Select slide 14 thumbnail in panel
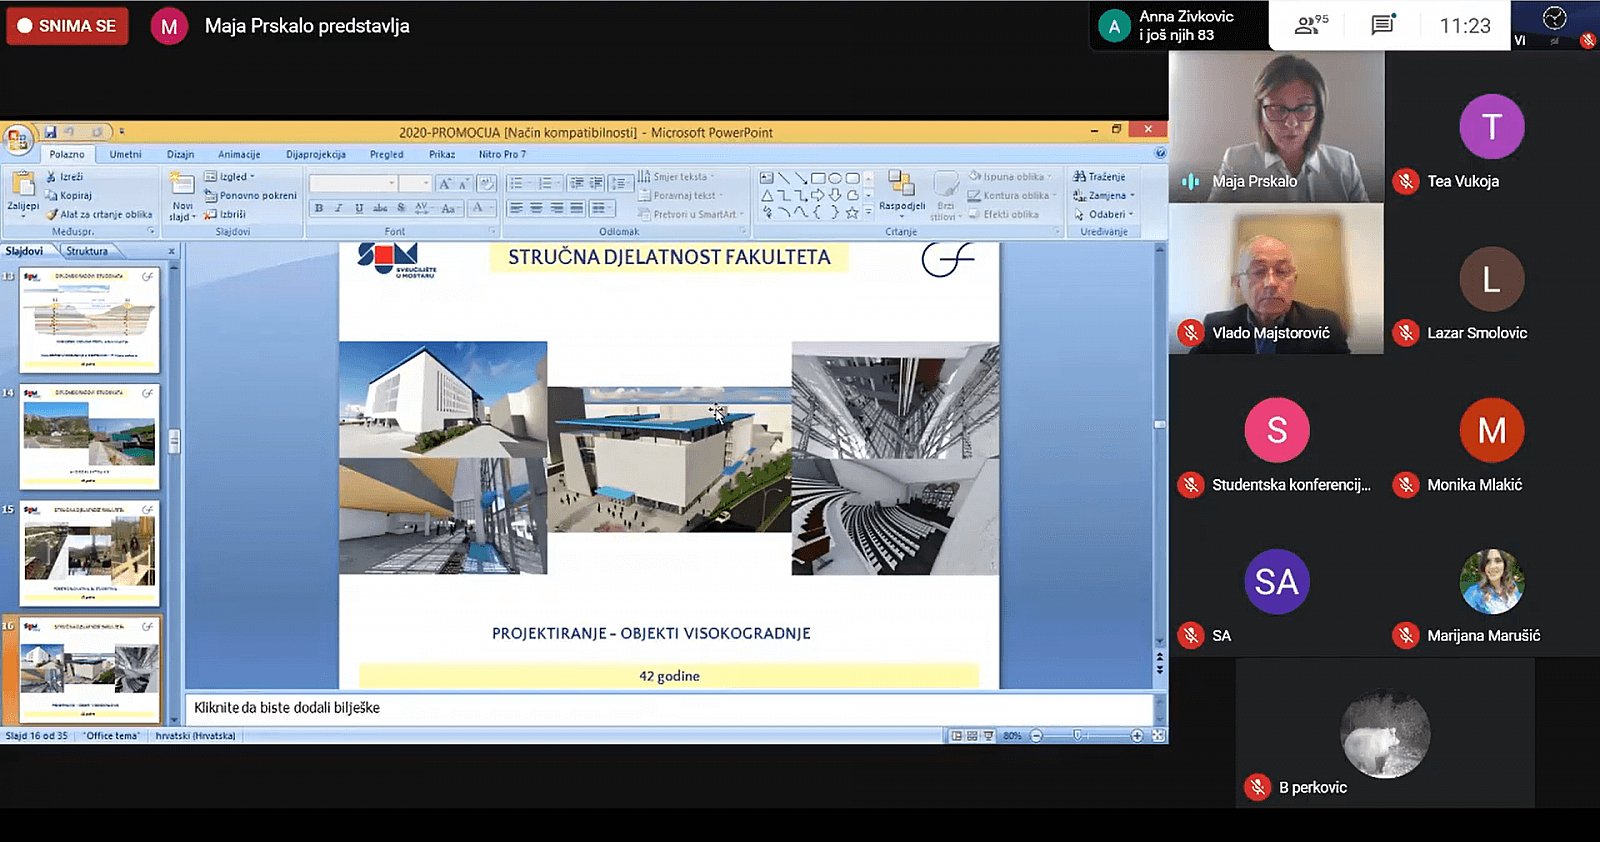This screenshot has width=1600, height=842. click(90, 437)
